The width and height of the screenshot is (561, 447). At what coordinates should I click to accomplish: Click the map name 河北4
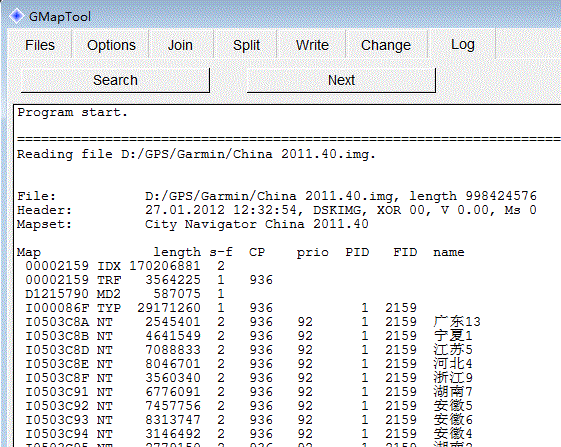[x=453, y=364]
